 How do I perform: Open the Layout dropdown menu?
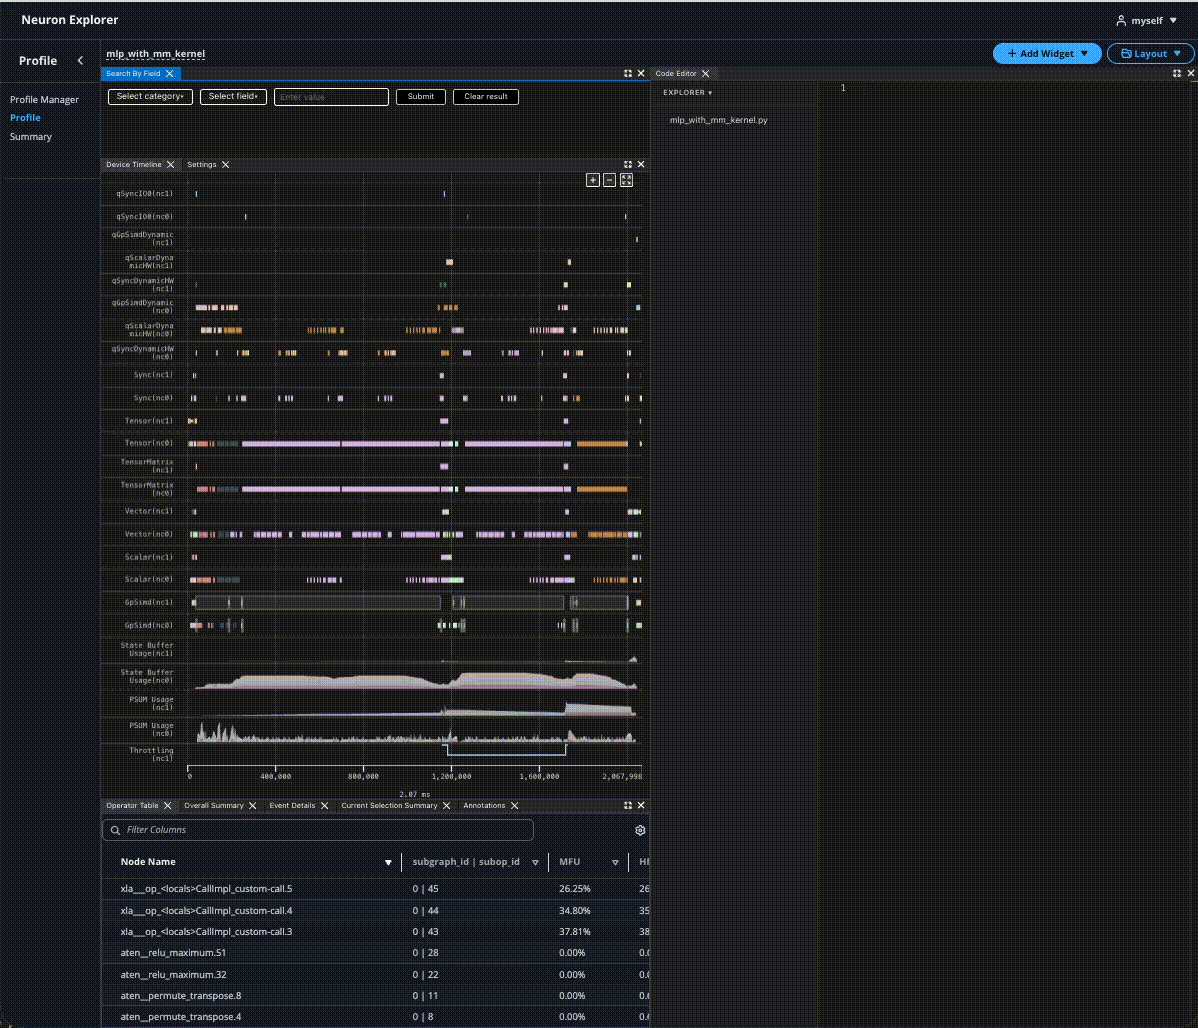[1150, 54]
